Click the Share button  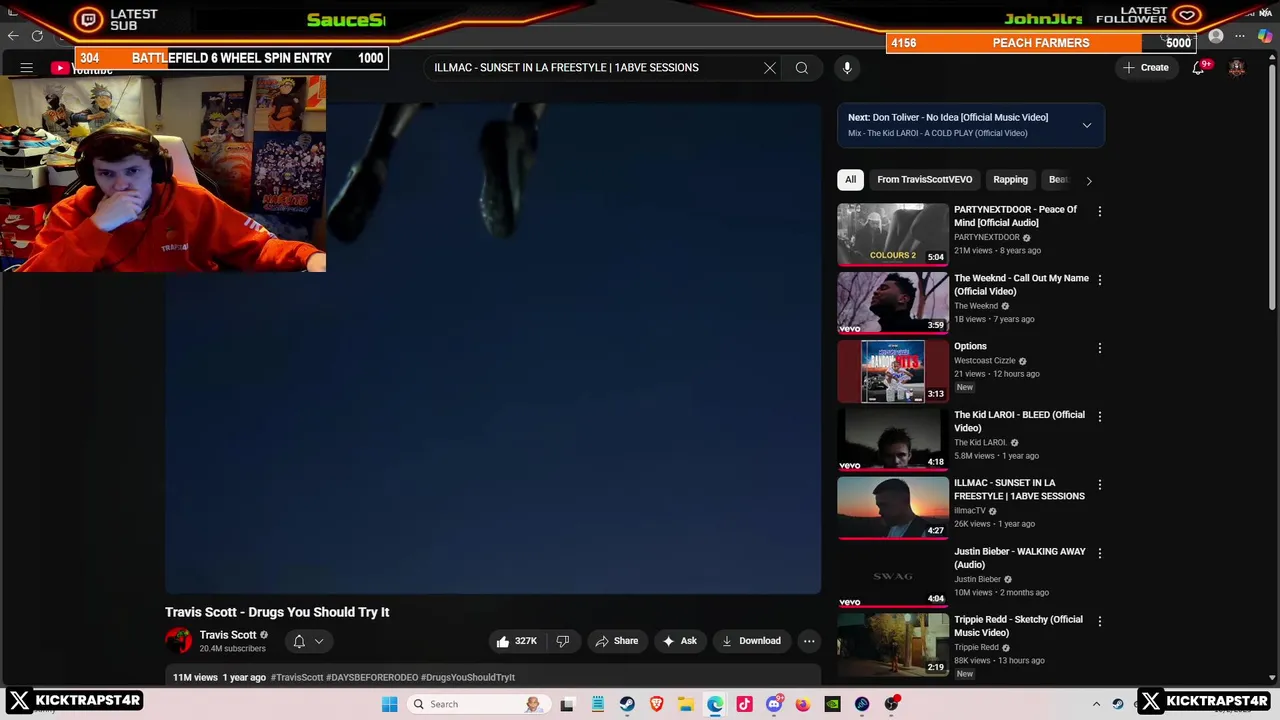[x=616, y=641]
